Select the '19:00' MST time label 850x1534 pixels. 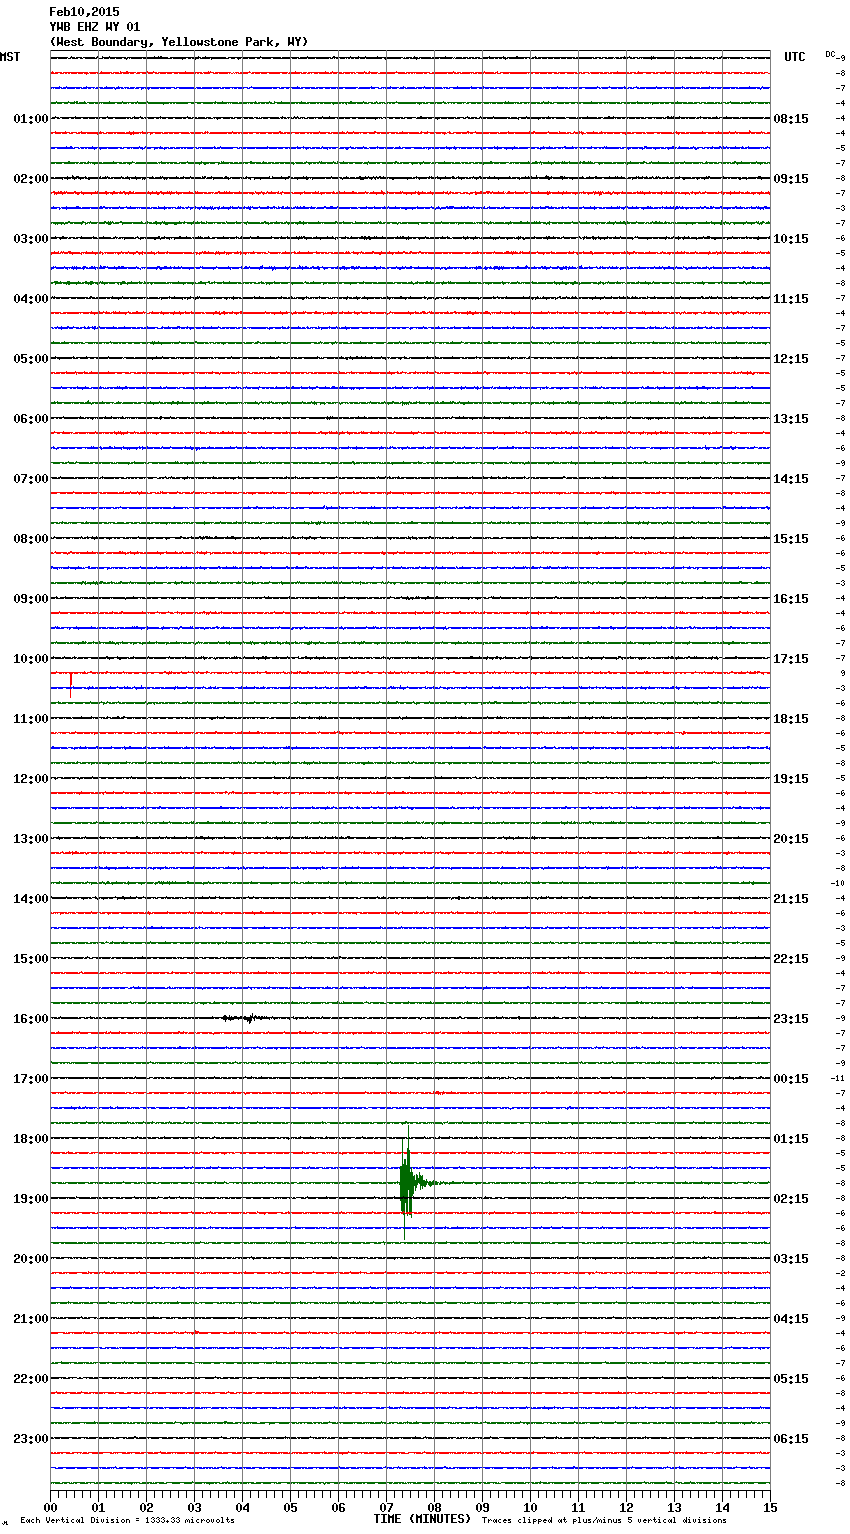point(31,1199)
